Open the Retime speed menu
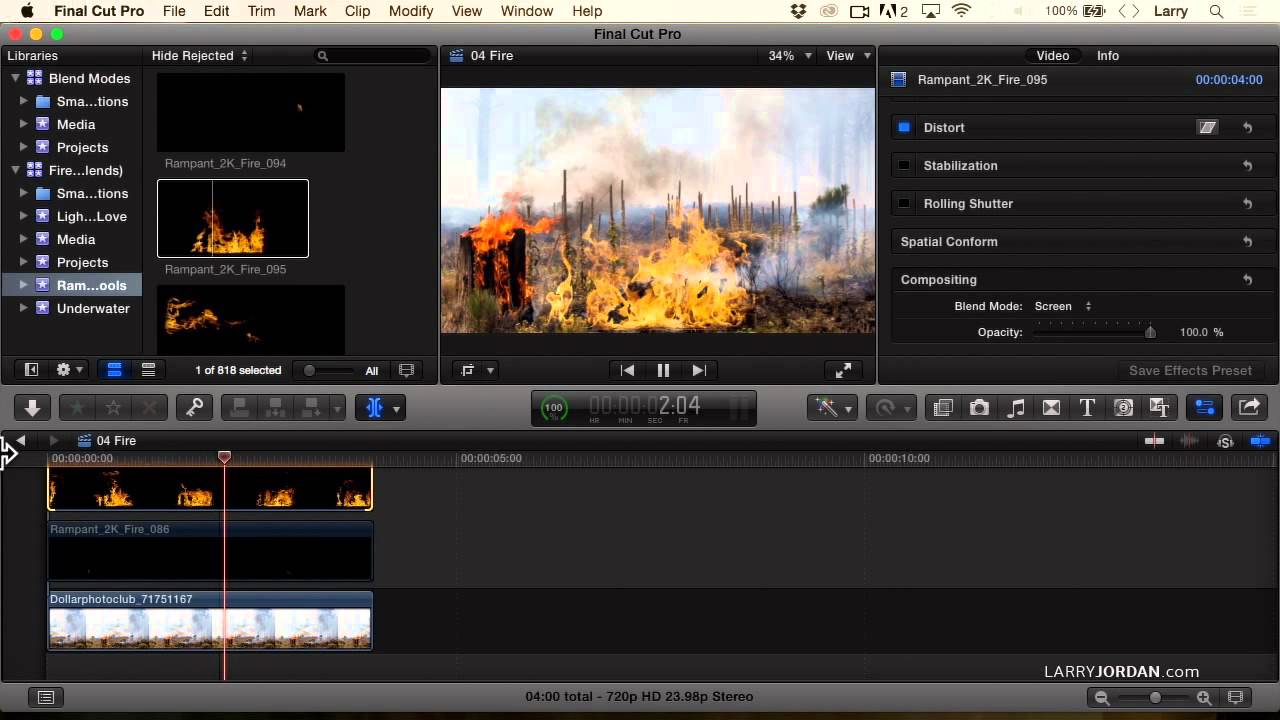 [891, 407]
